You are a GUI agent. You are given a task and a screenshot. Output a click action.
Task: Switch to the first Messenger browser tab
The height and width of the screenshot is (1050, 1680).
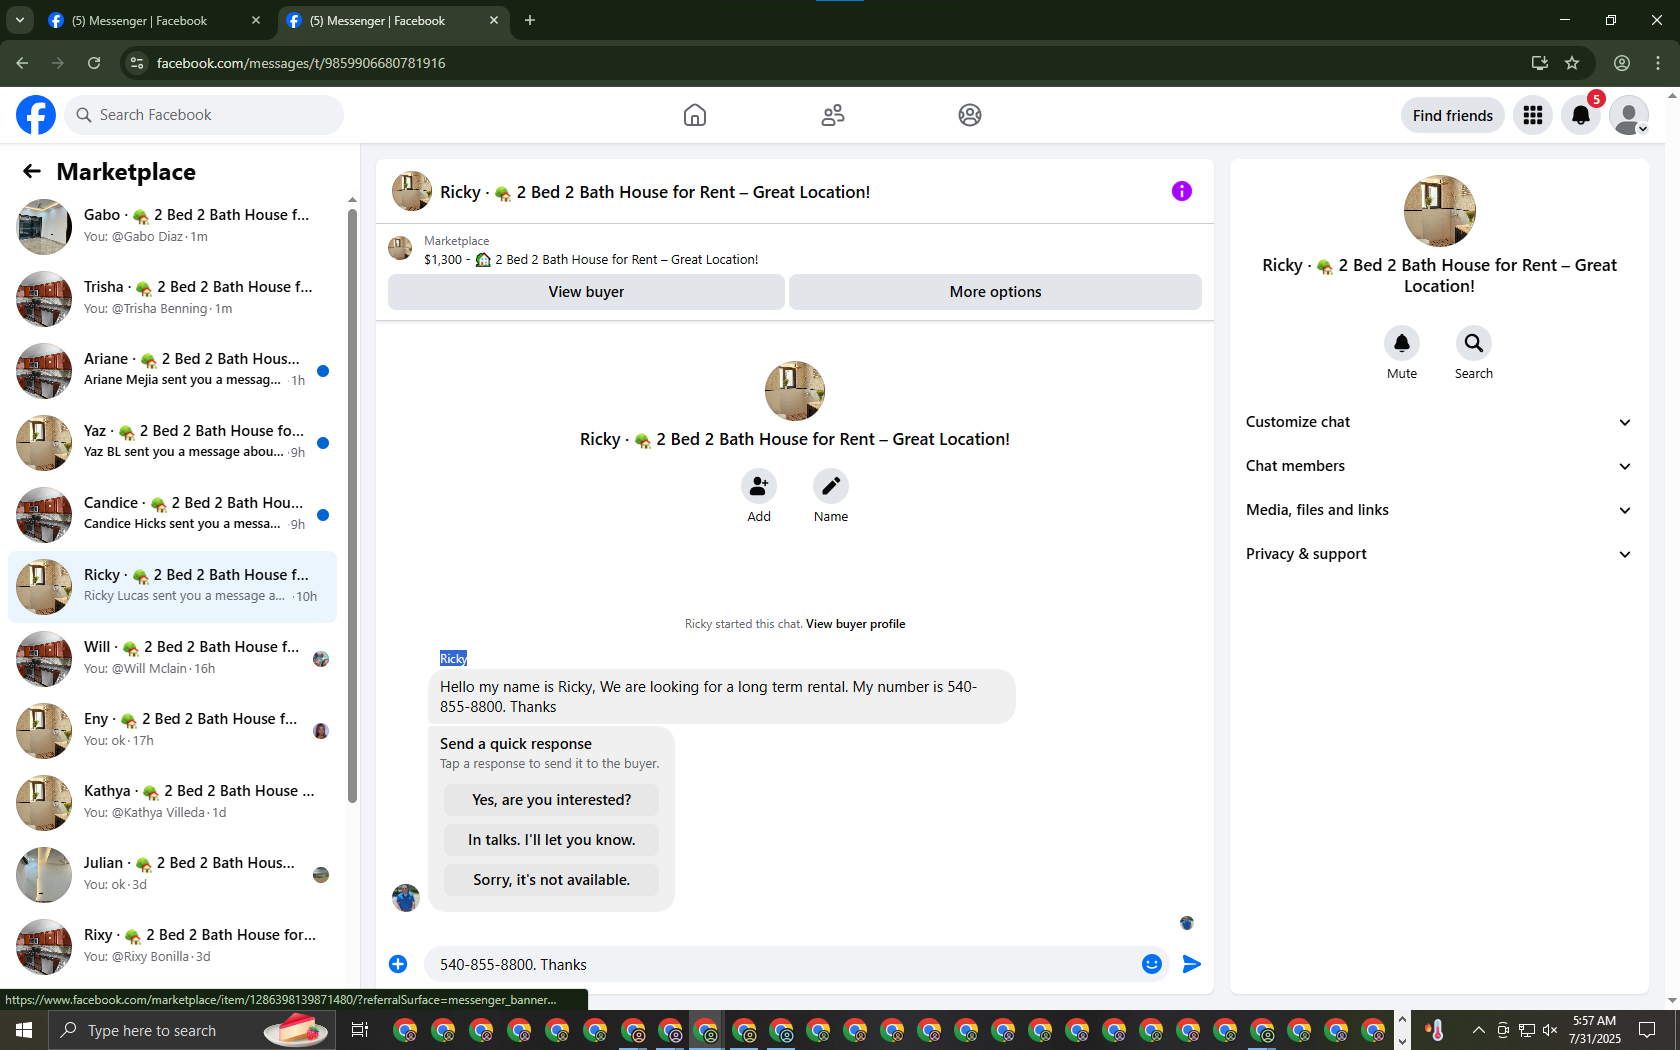[x=154, y=20]
